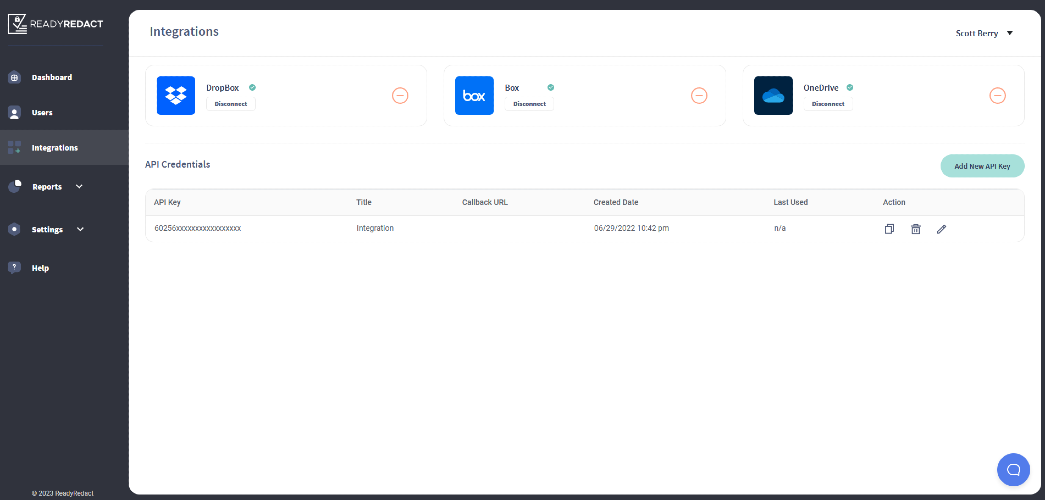Click the Title column header

[364, 202]
